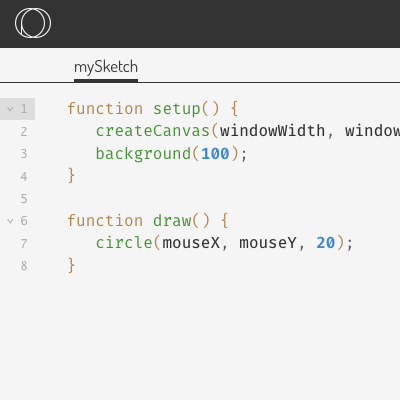Click the circle diameter value 20
400x400 pixels.
[326, 243]
